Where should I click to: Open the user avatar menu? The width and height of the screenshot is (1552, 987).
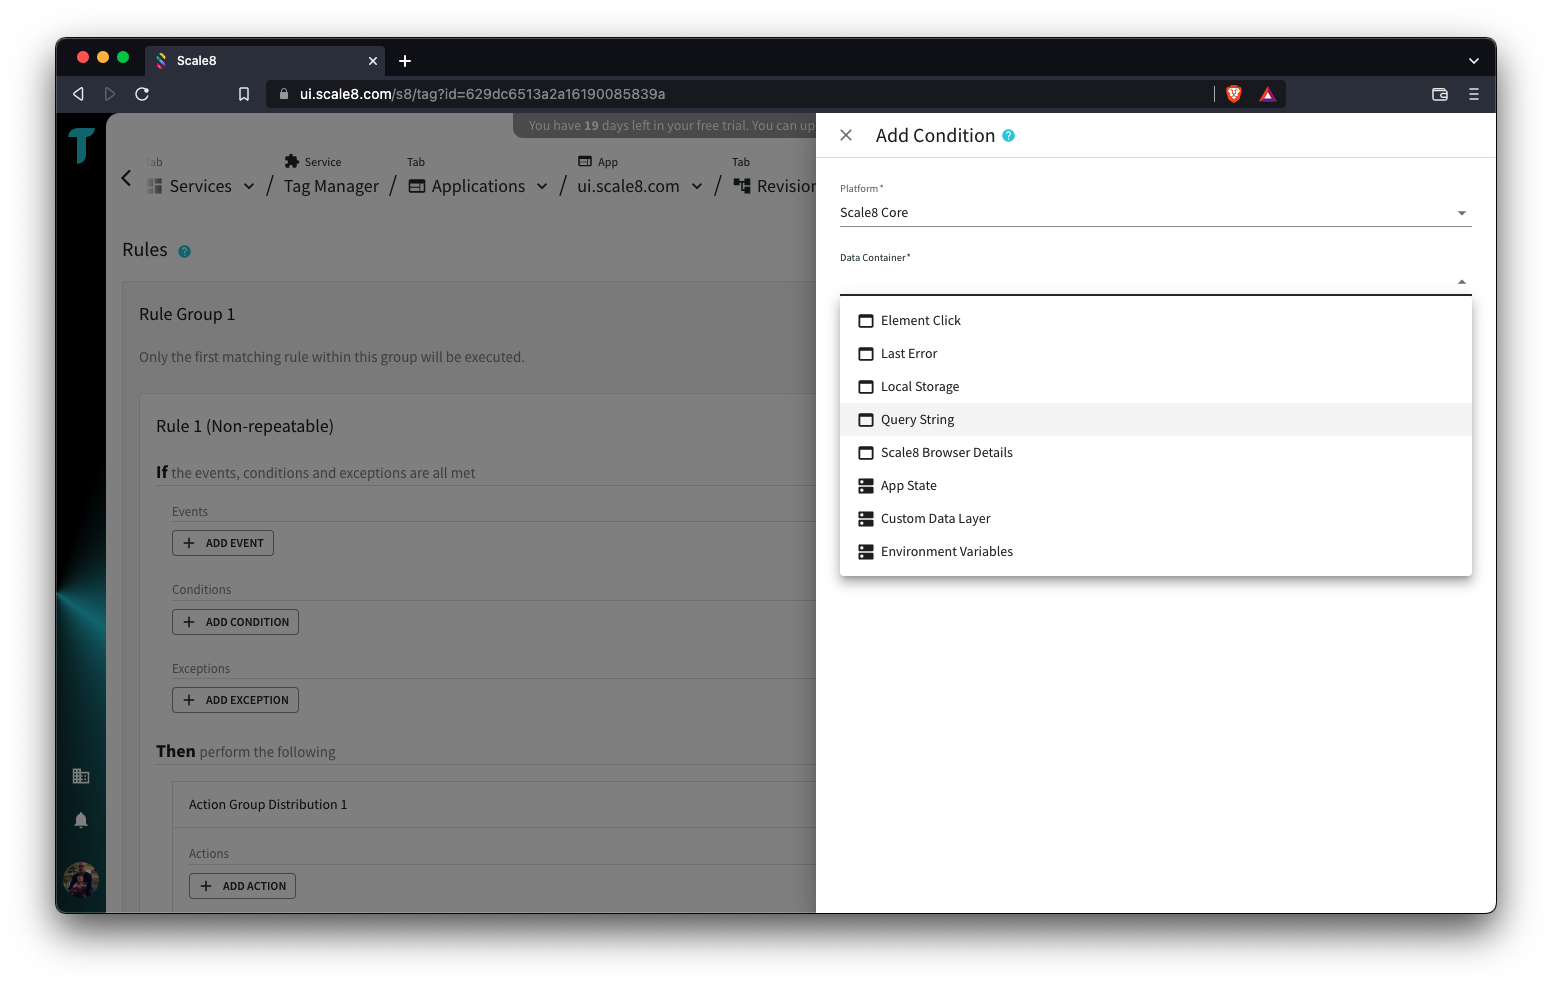(x=81, y=880)
